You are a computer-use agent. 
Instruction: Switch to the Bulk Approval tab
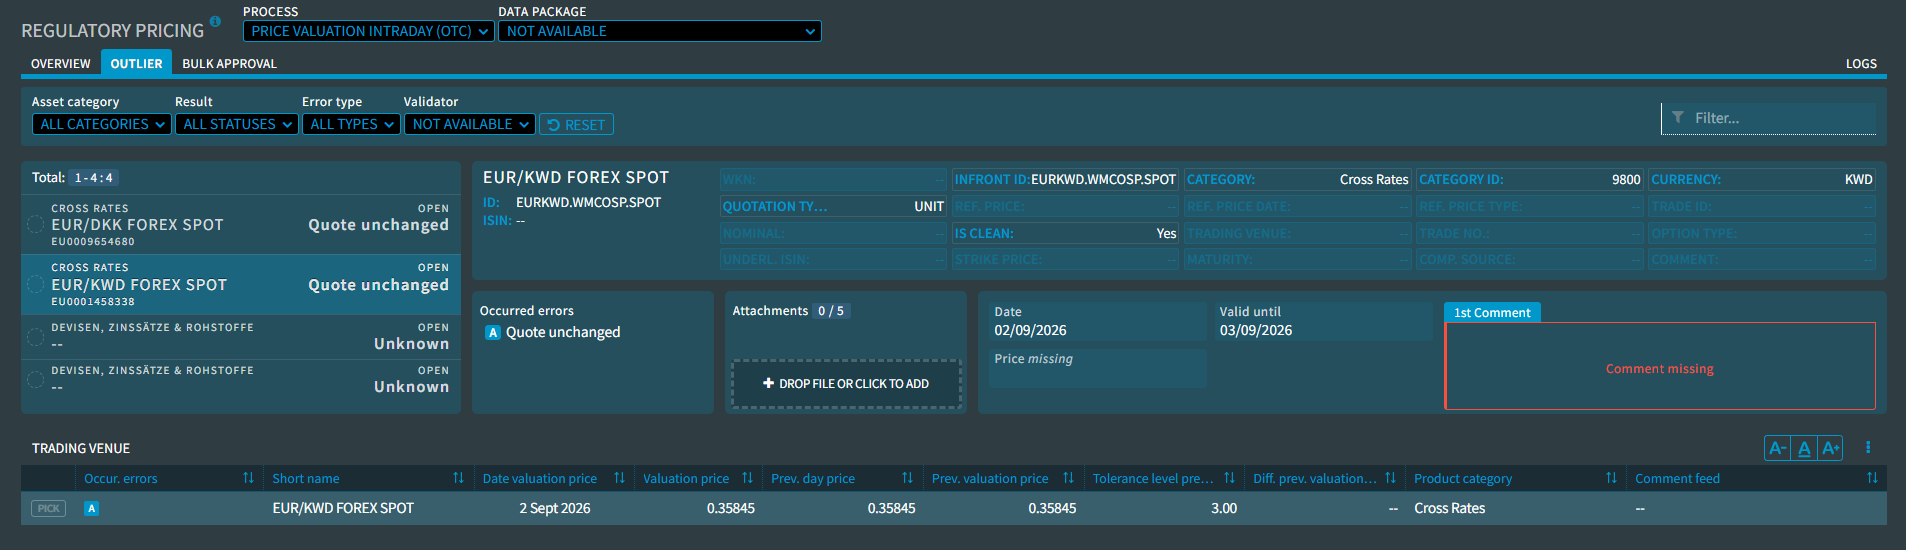[x=229, y=63]
